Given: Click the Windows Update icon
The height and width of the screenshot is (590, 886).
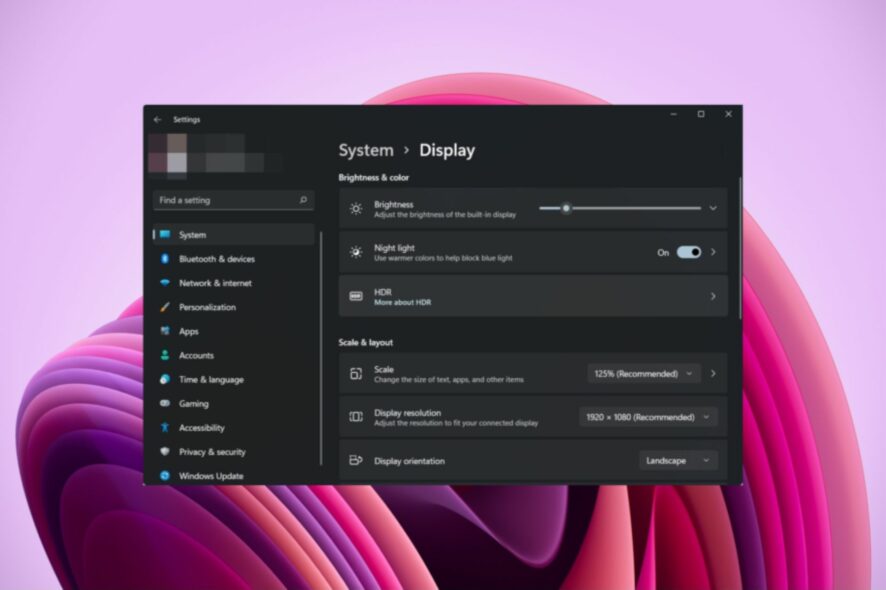Looking at the screenshot, I should (165, 476).
